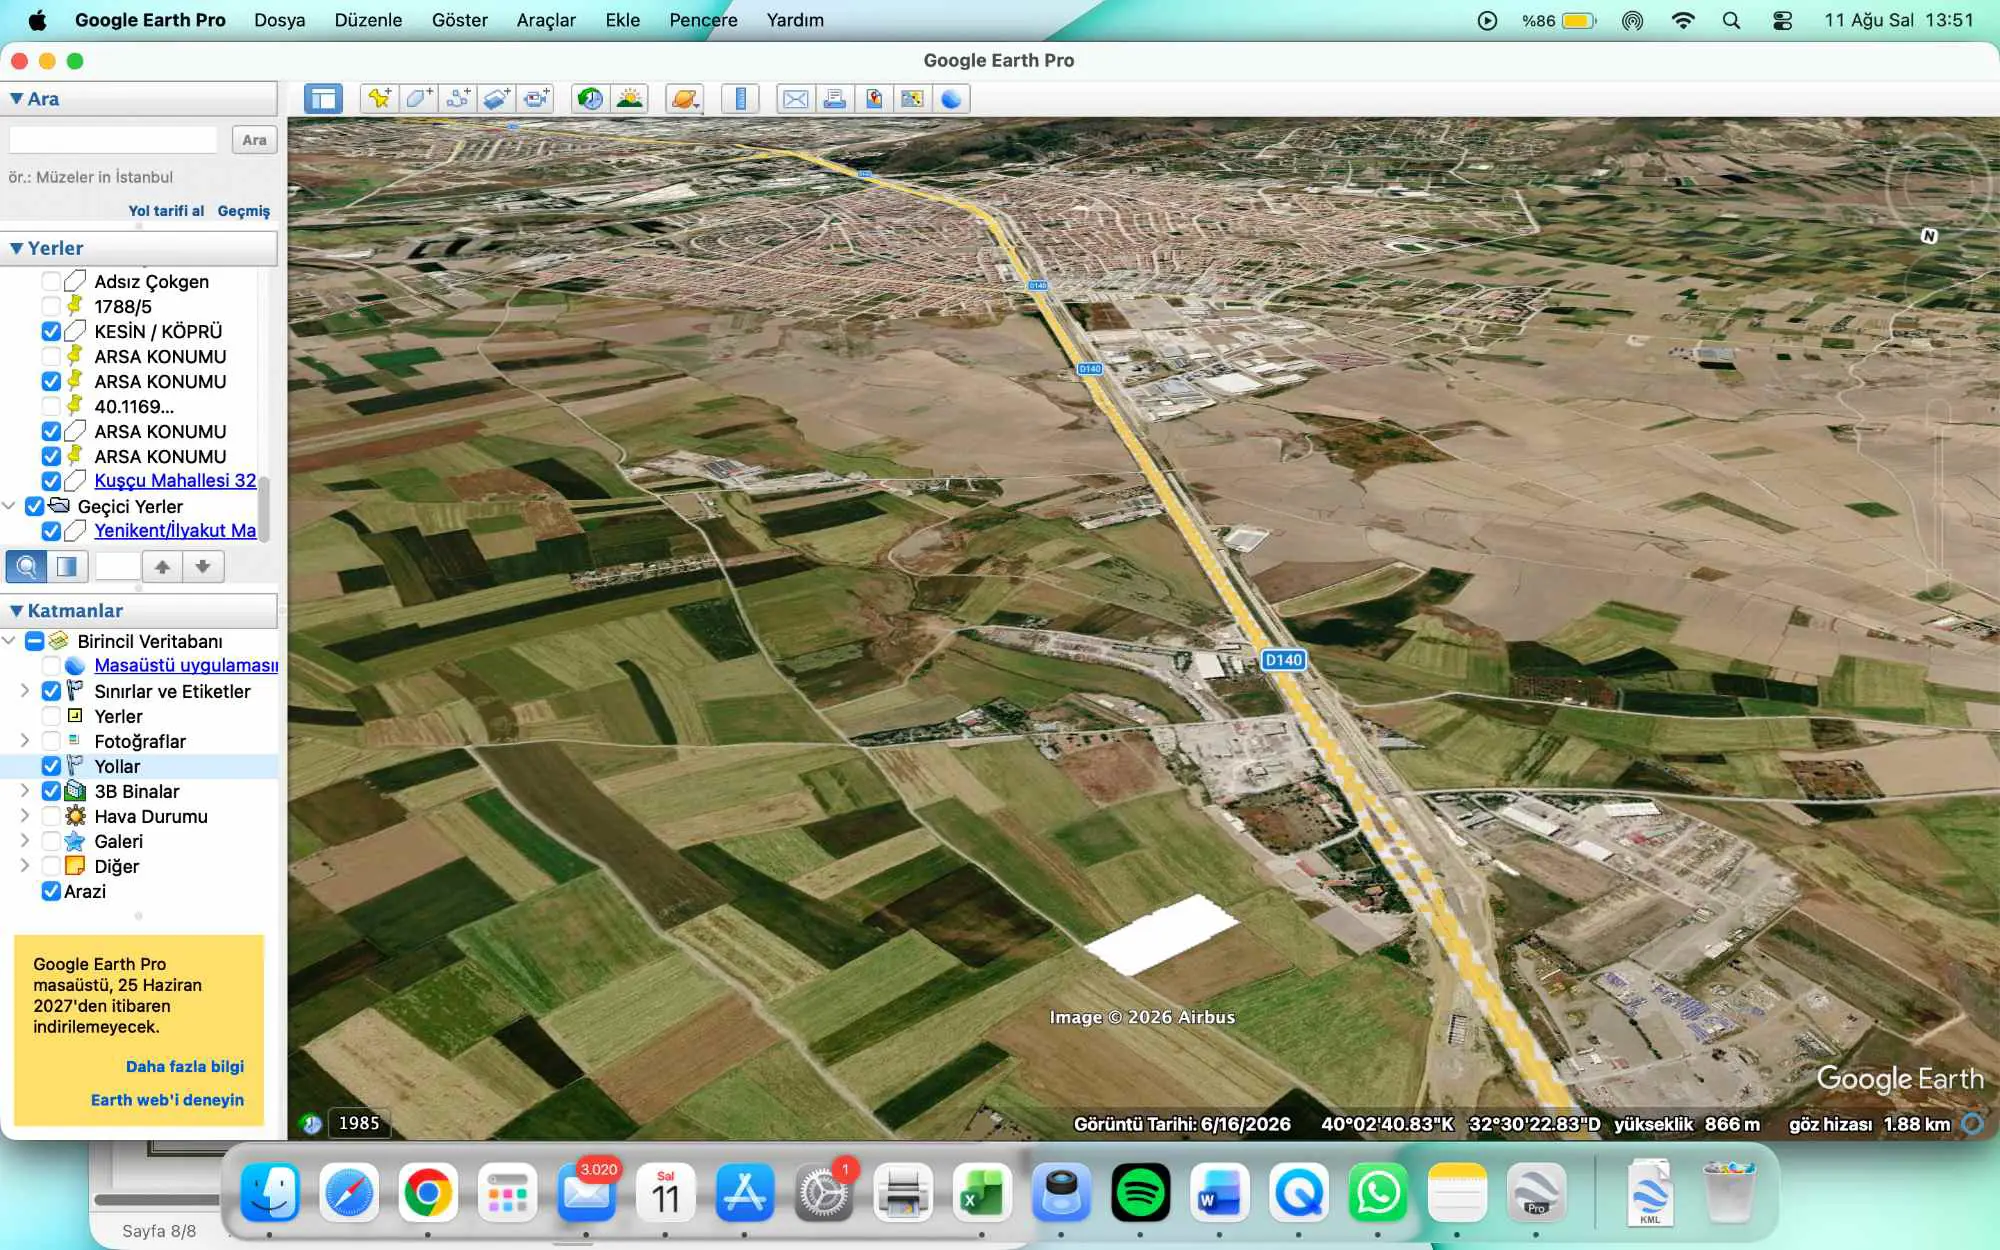Viewport: 2000px width, 1250px height.
Task: Open the Göster menu
Action: [459, 20]
